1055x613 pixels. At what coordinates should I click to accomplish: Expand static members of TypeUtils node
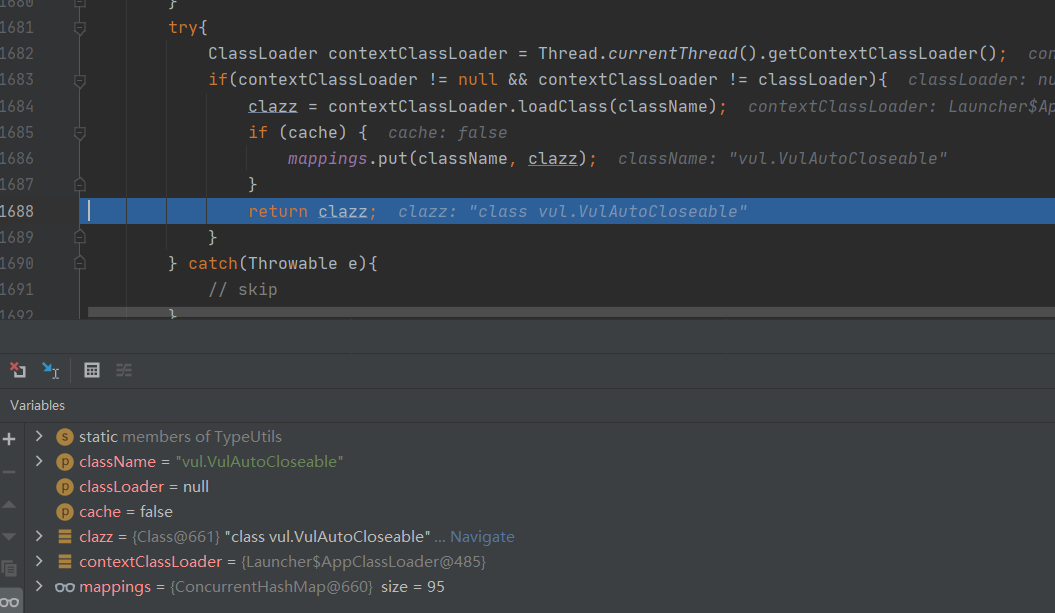[39, 436]
